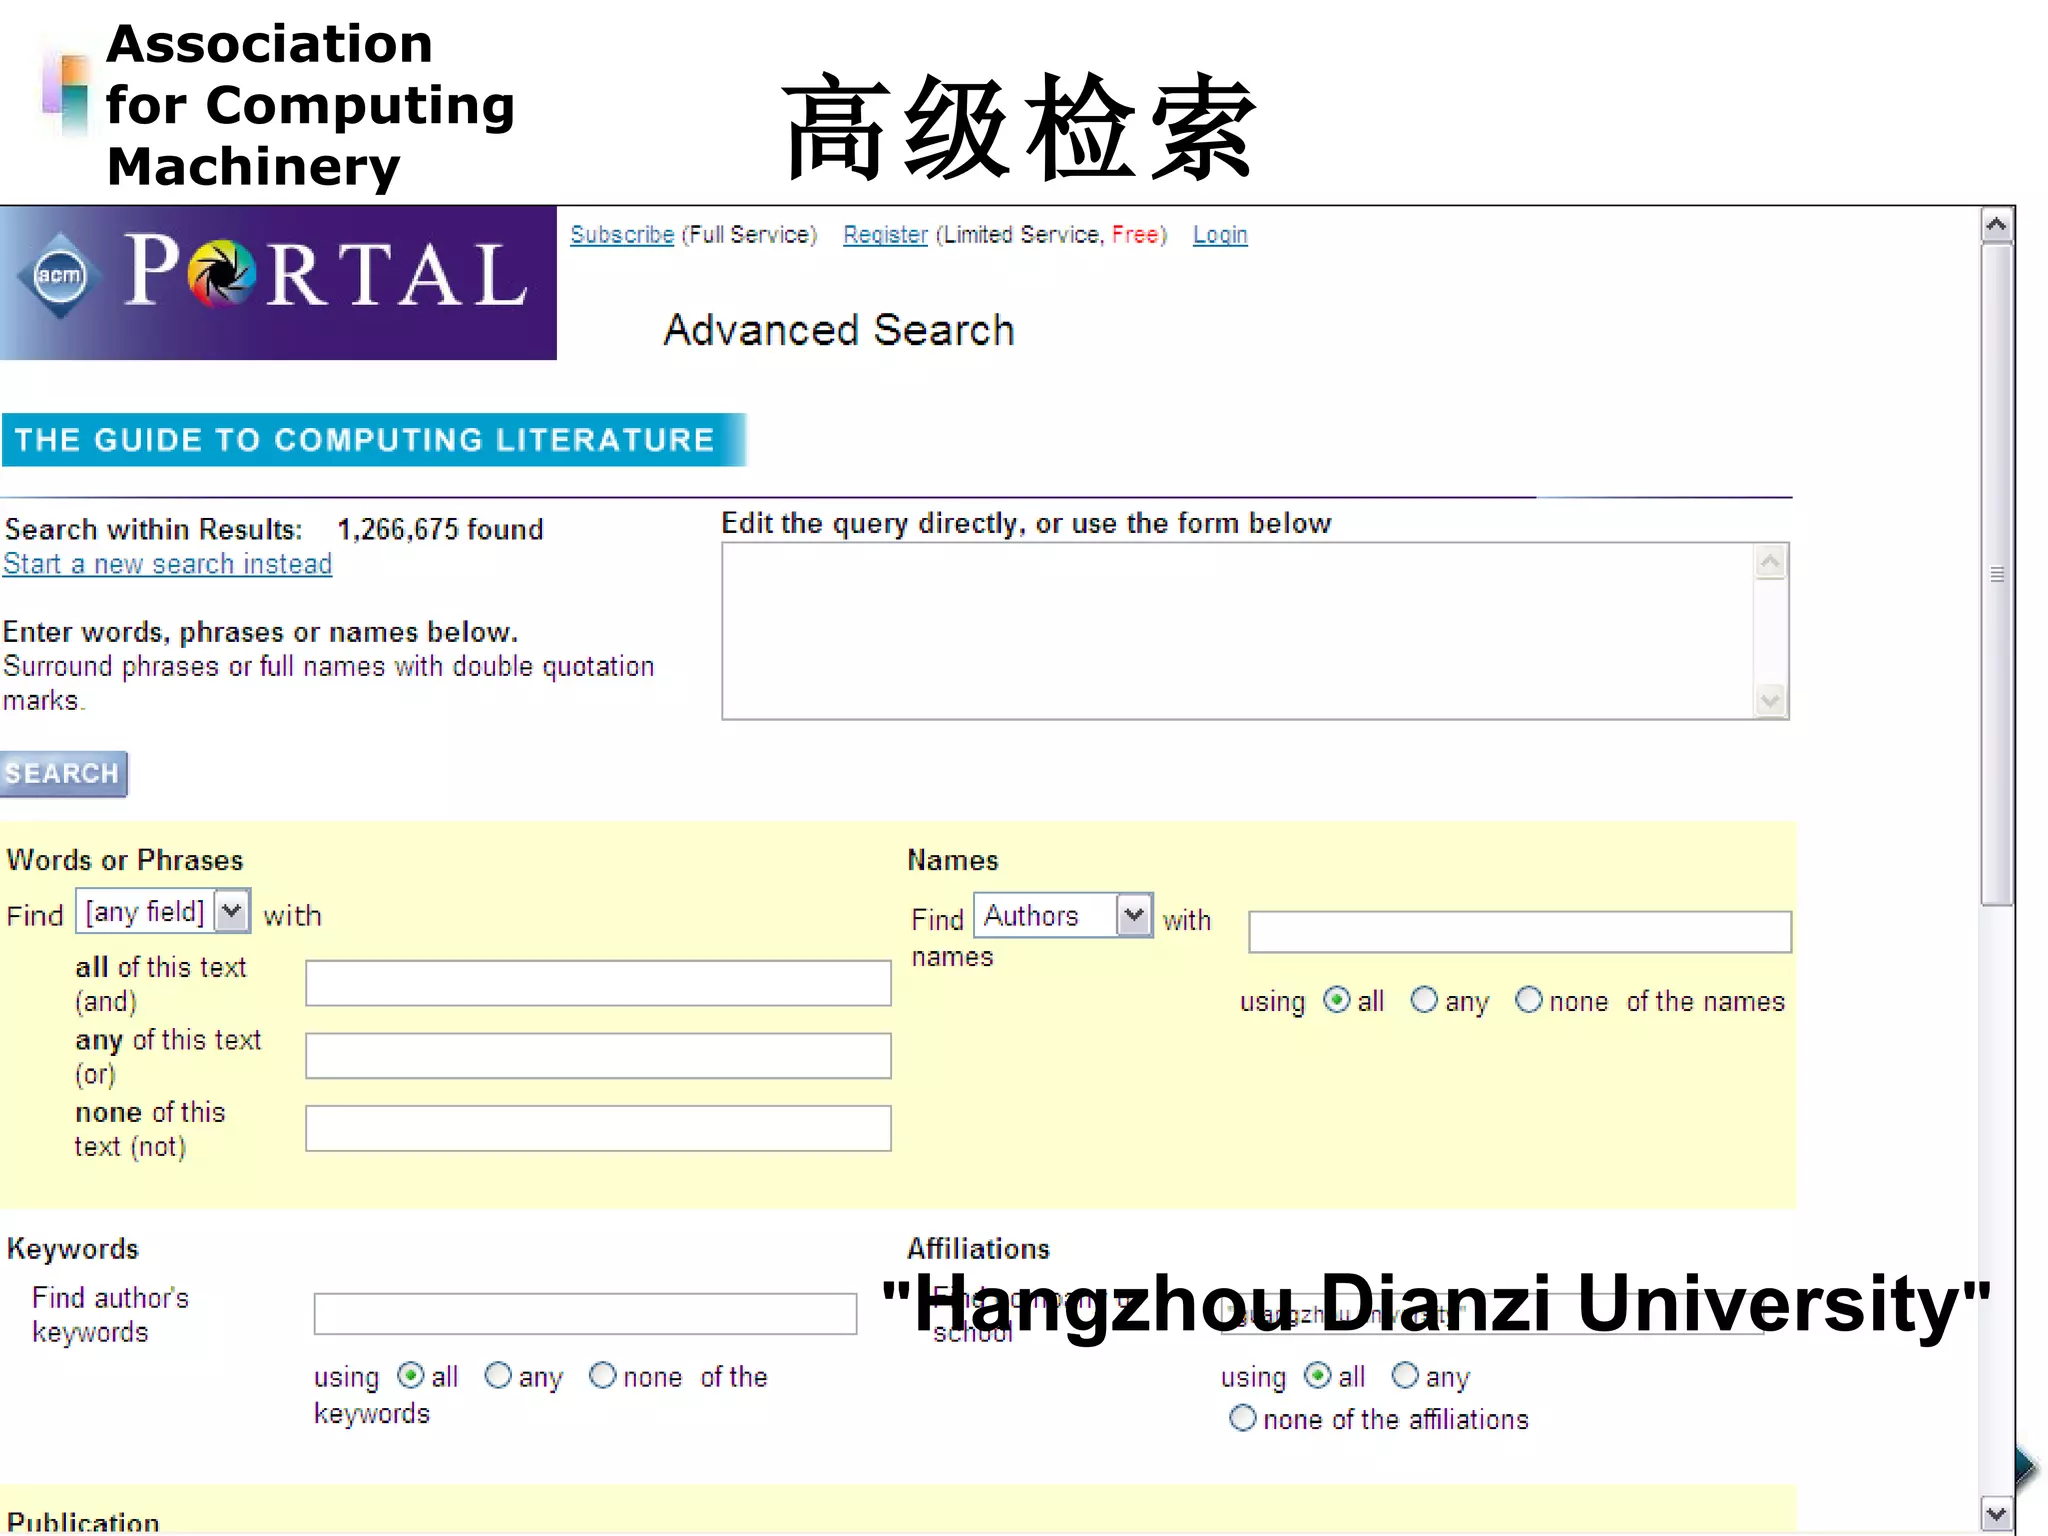Image resolution: width=2048 pixels, height=1536 pixels.
Task: Click the Guide to Computing Literature banner
Action: [x=372, y=440]
